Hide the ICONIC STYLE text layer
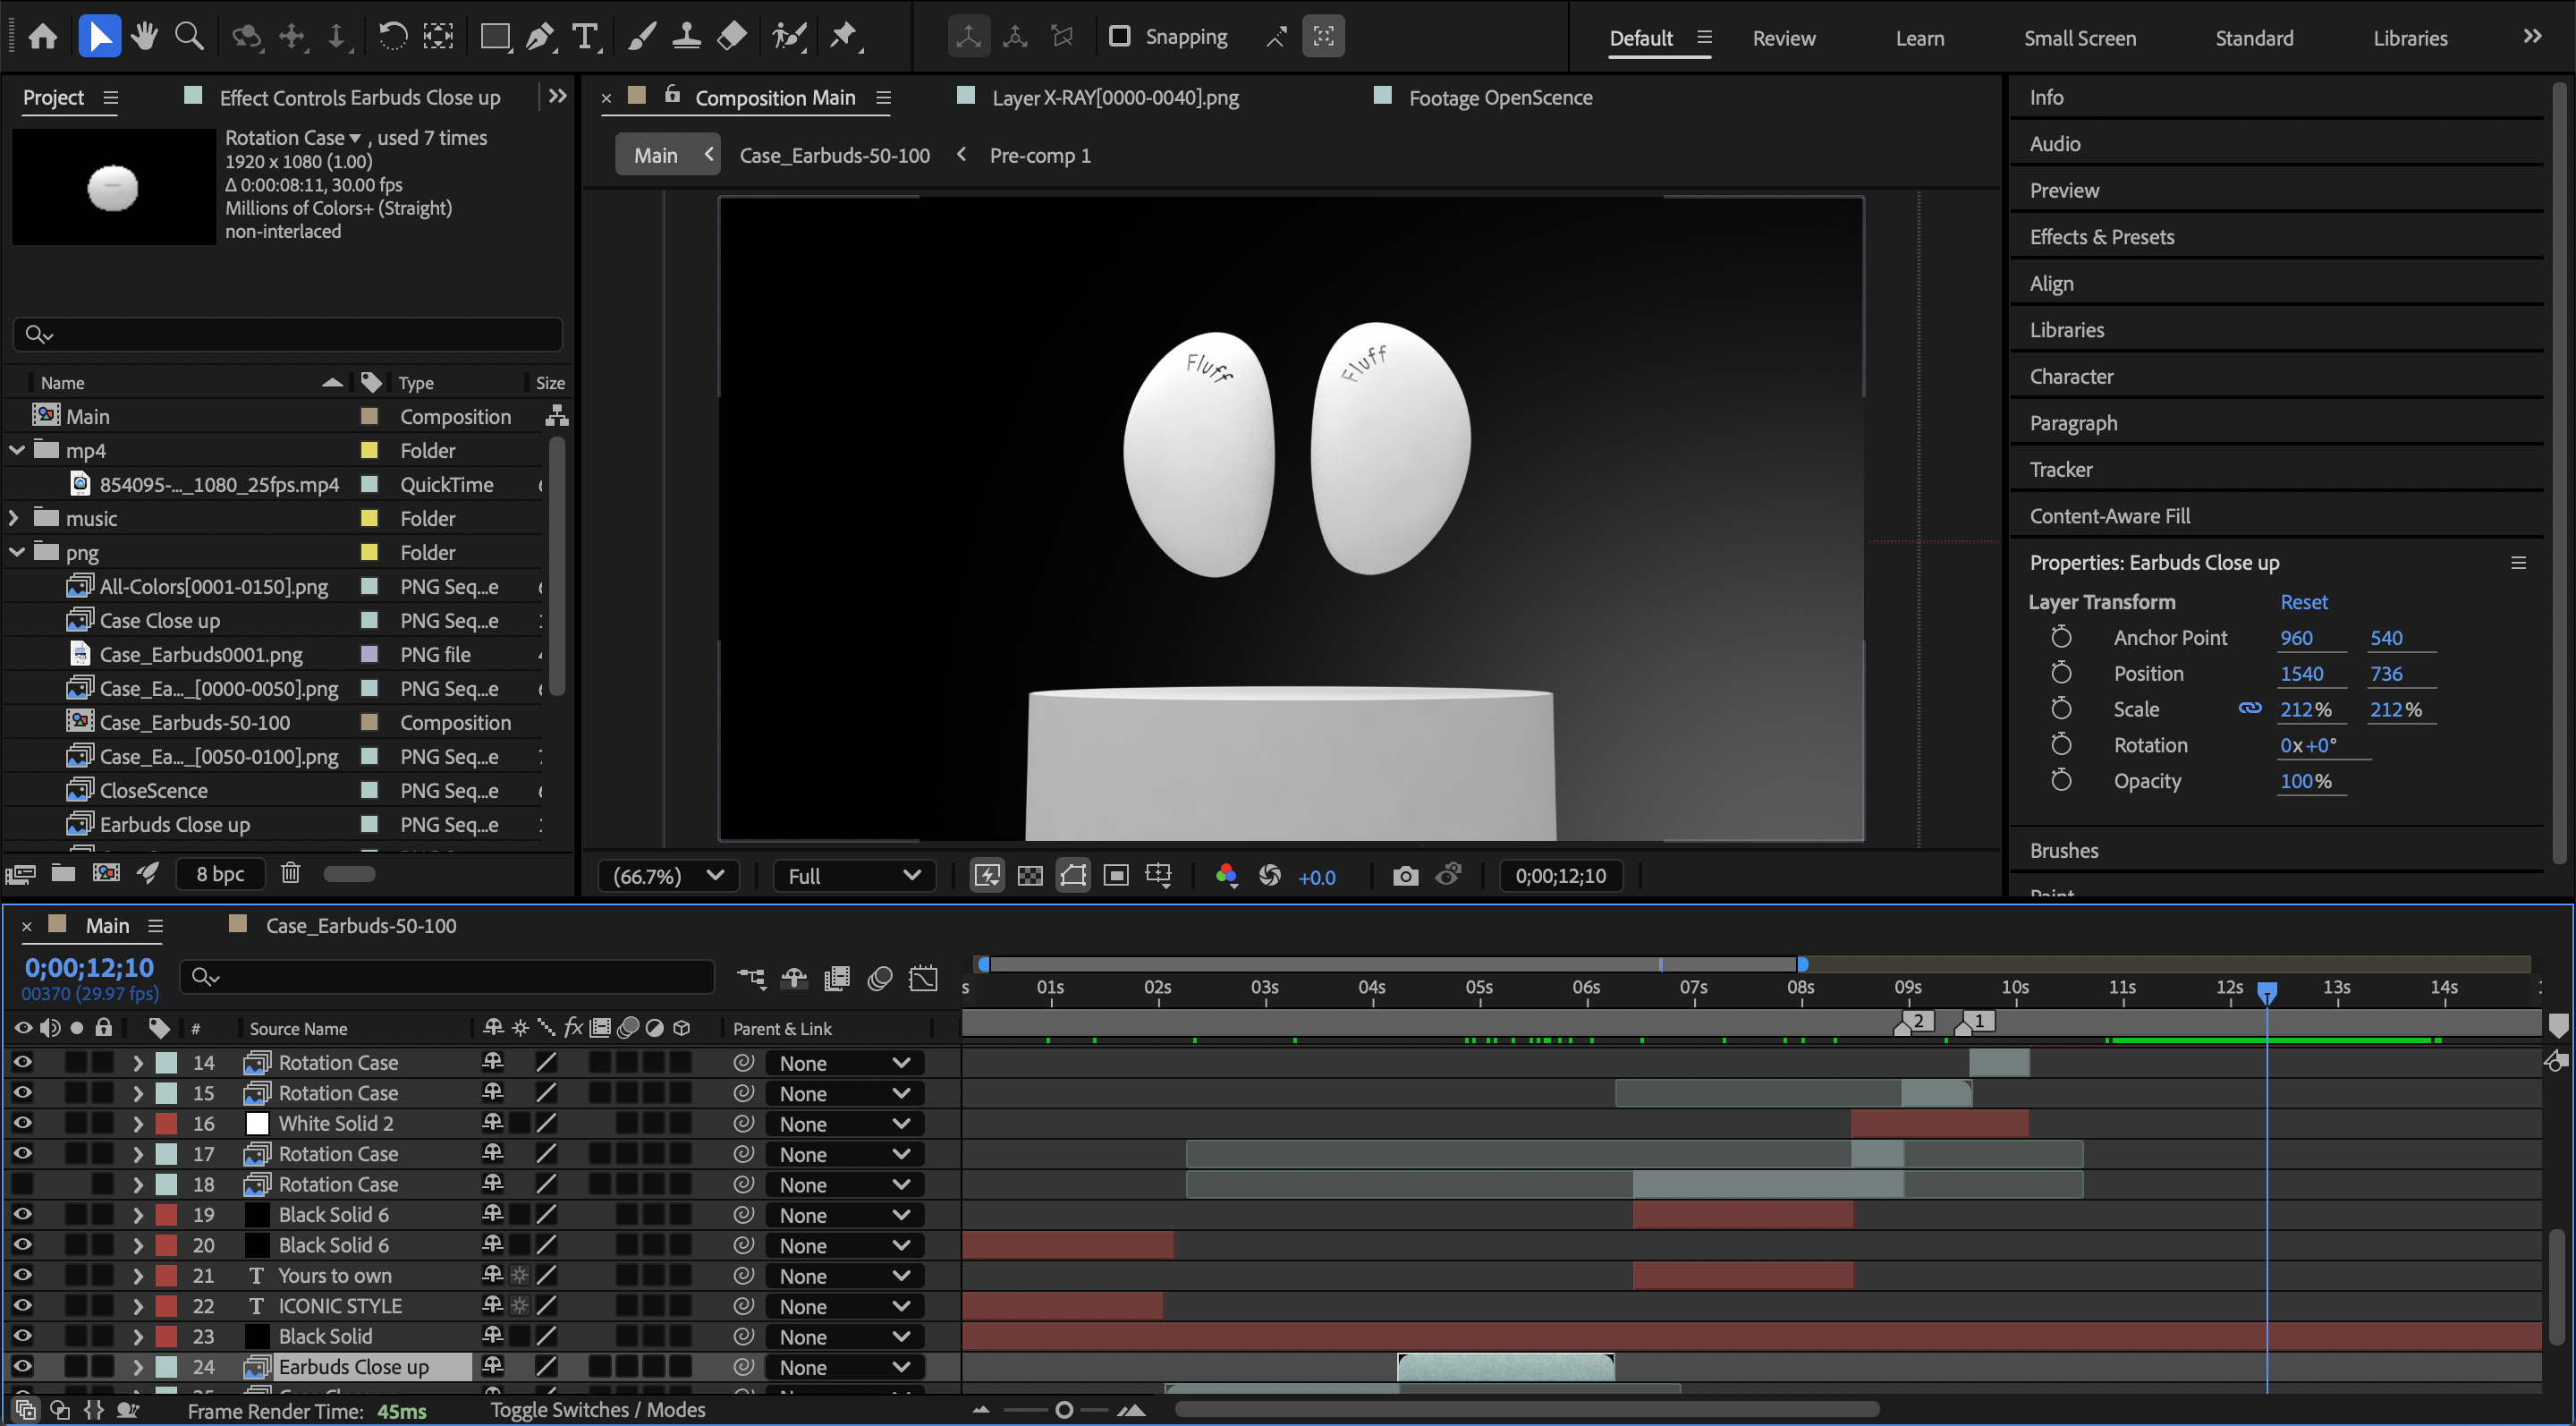 click(22, 1306)
